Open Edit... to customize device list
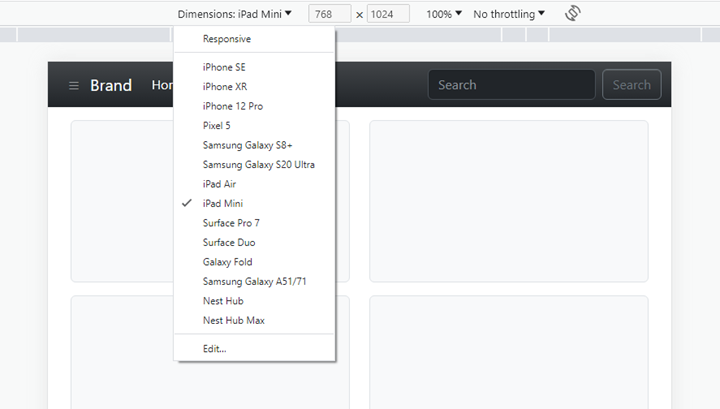This screenshot has width=720, height=409. coord(254,349)
